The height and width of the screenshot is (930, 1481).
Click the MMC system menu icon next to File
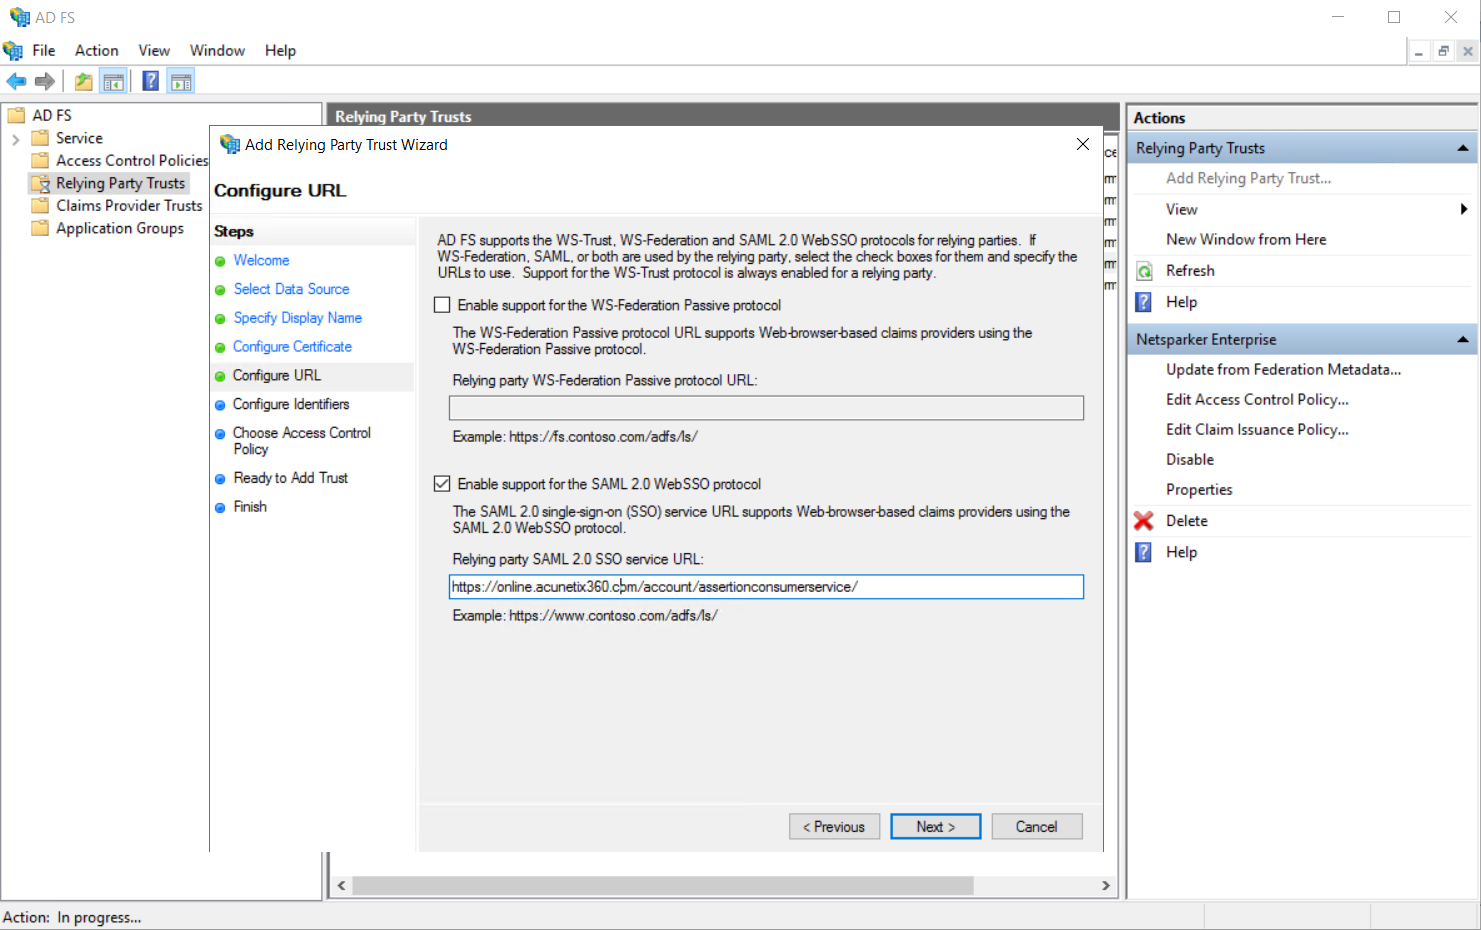(x=13, y=50)
